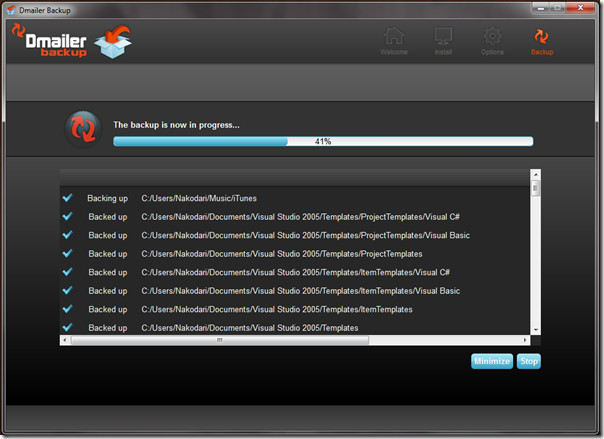604x439 pixels.
Task: Select path ending ProjectTemplates/Visual C#
Action: pos(300,217)
